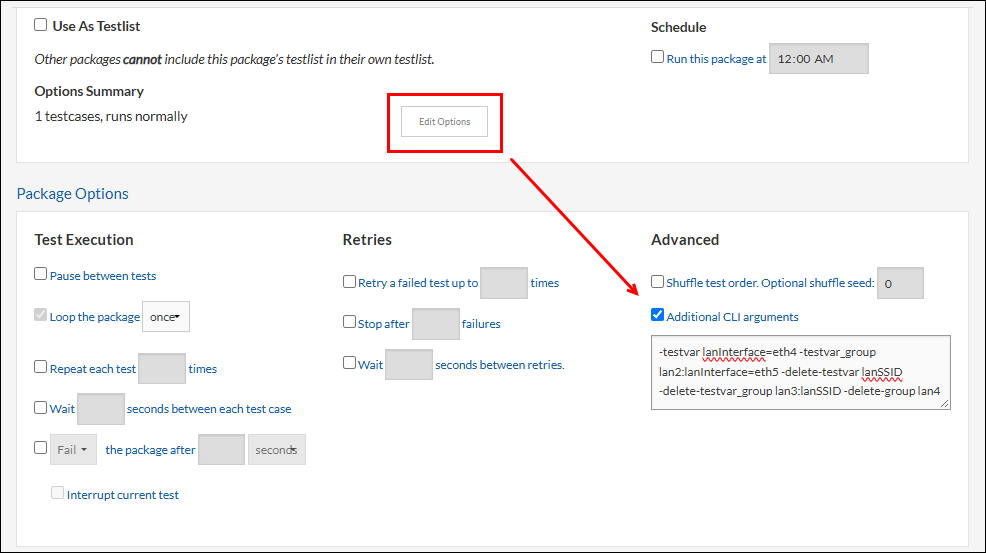Viewport: 986px width, 553px height.
Task: Click the Advanced heading
Action: click(685, 240)
